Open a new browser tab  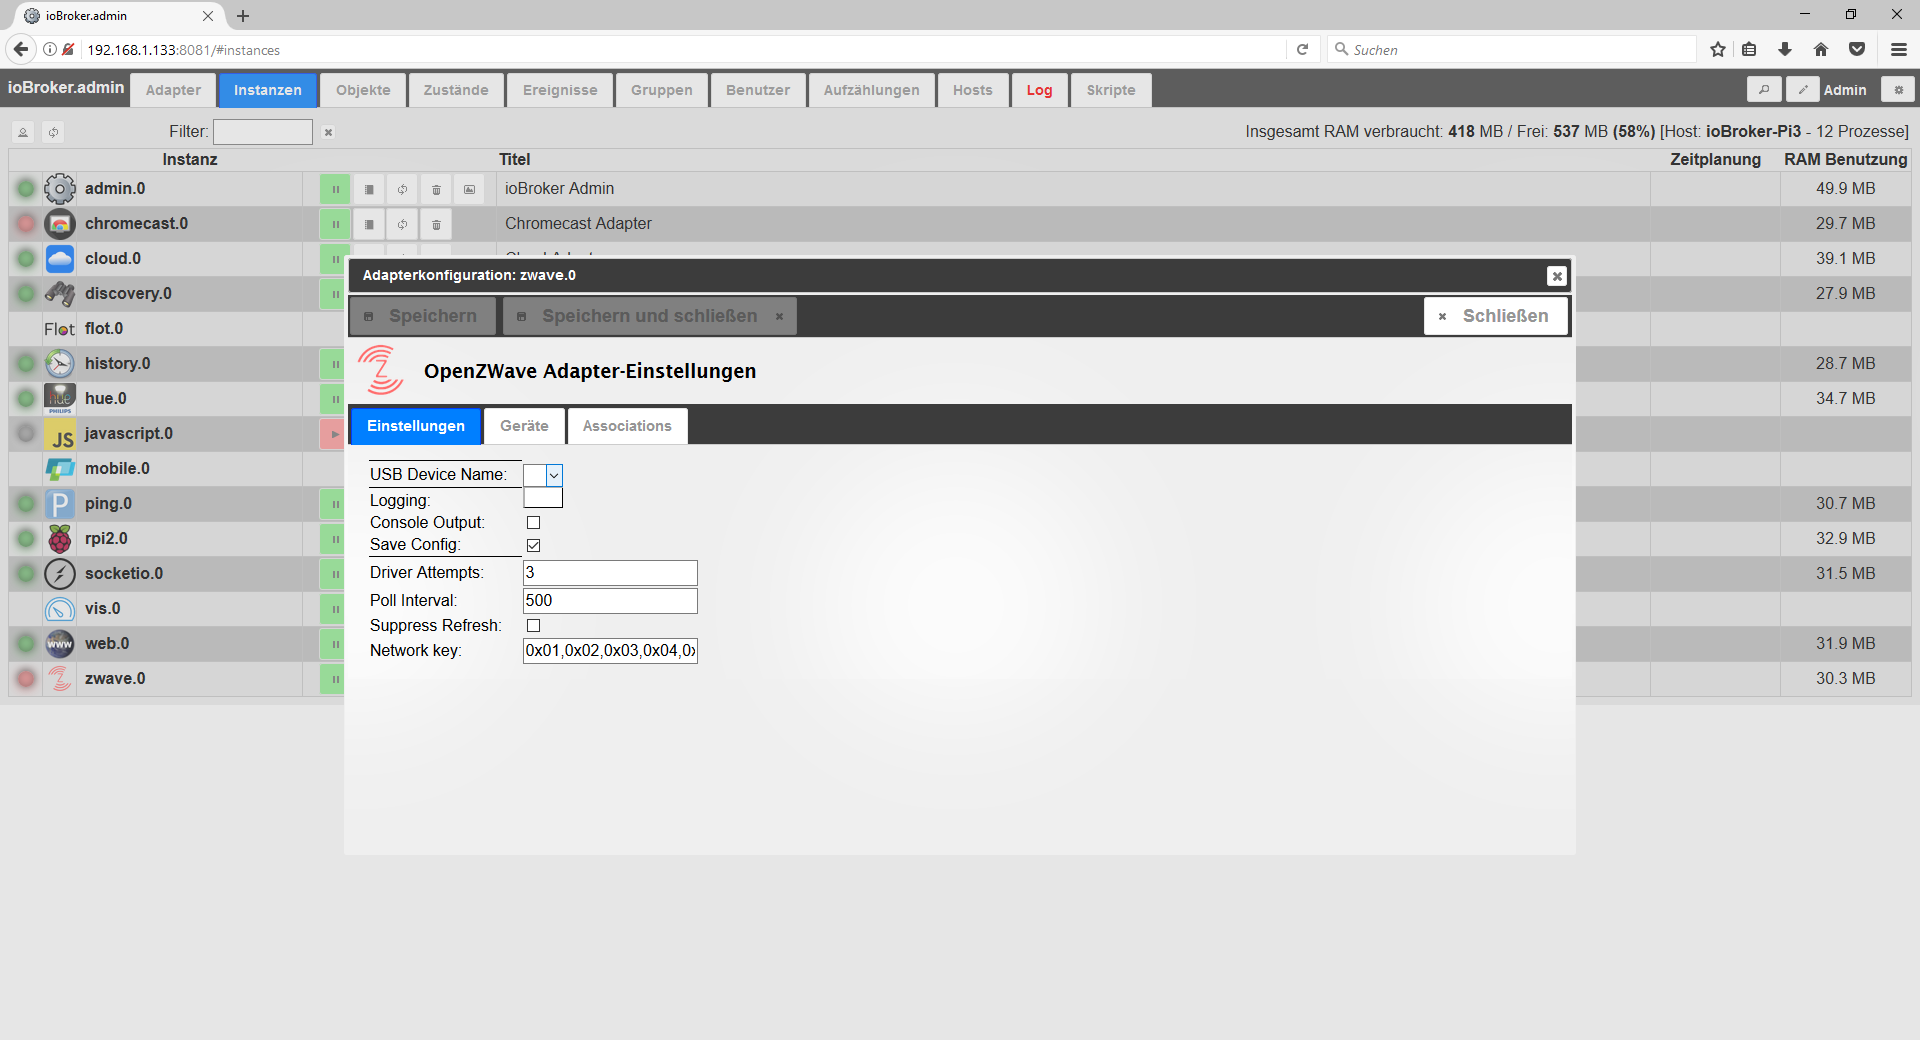tap(243, 16)
